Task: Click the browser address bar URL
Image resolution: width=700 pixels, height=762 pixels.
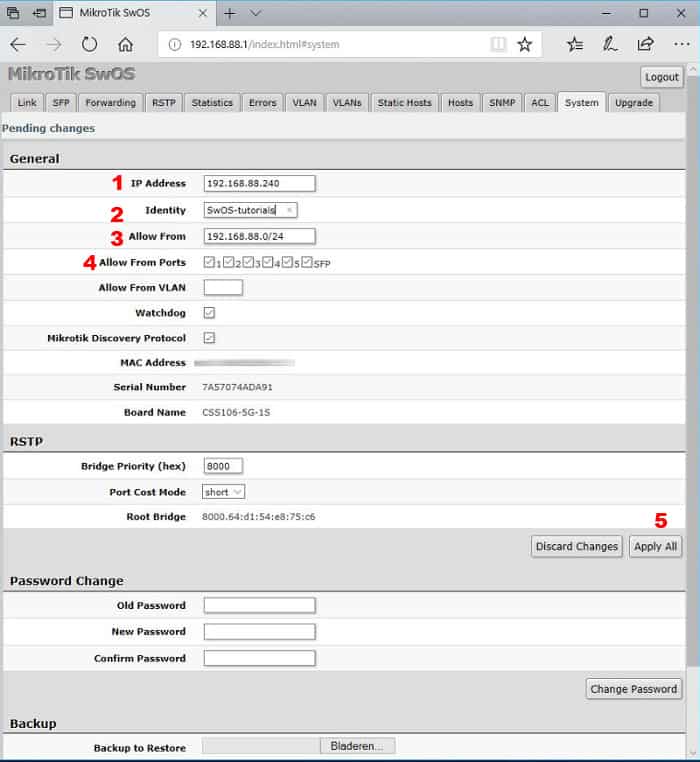Action: (x=264, y=45)
